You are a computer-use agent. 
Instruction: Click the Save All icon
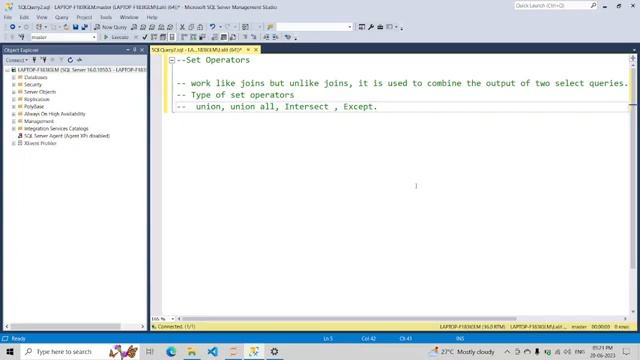(x=84, y=27)
